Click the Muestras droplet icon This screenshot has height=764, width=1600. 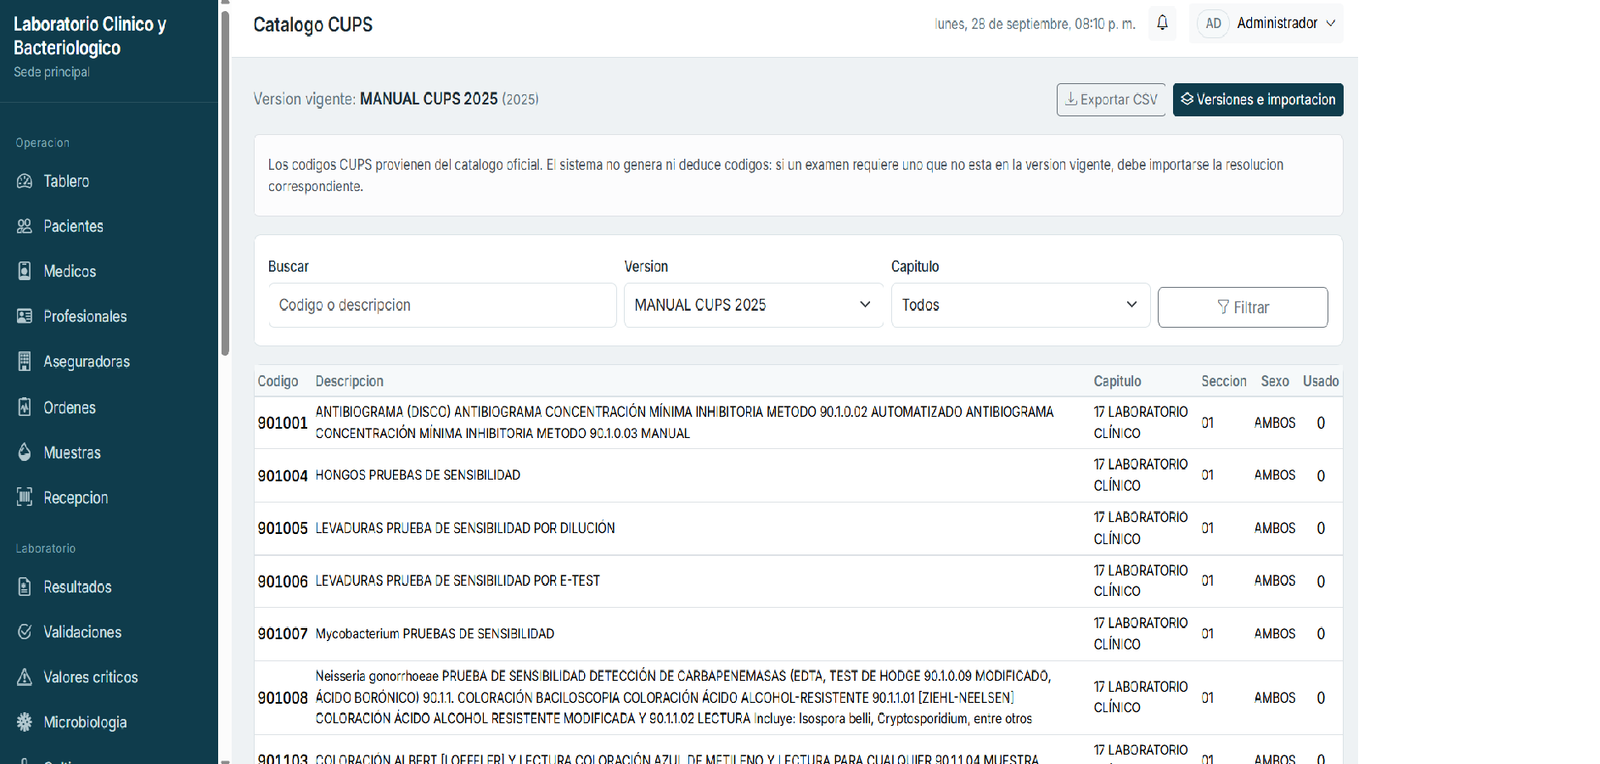tap(25, 452)
